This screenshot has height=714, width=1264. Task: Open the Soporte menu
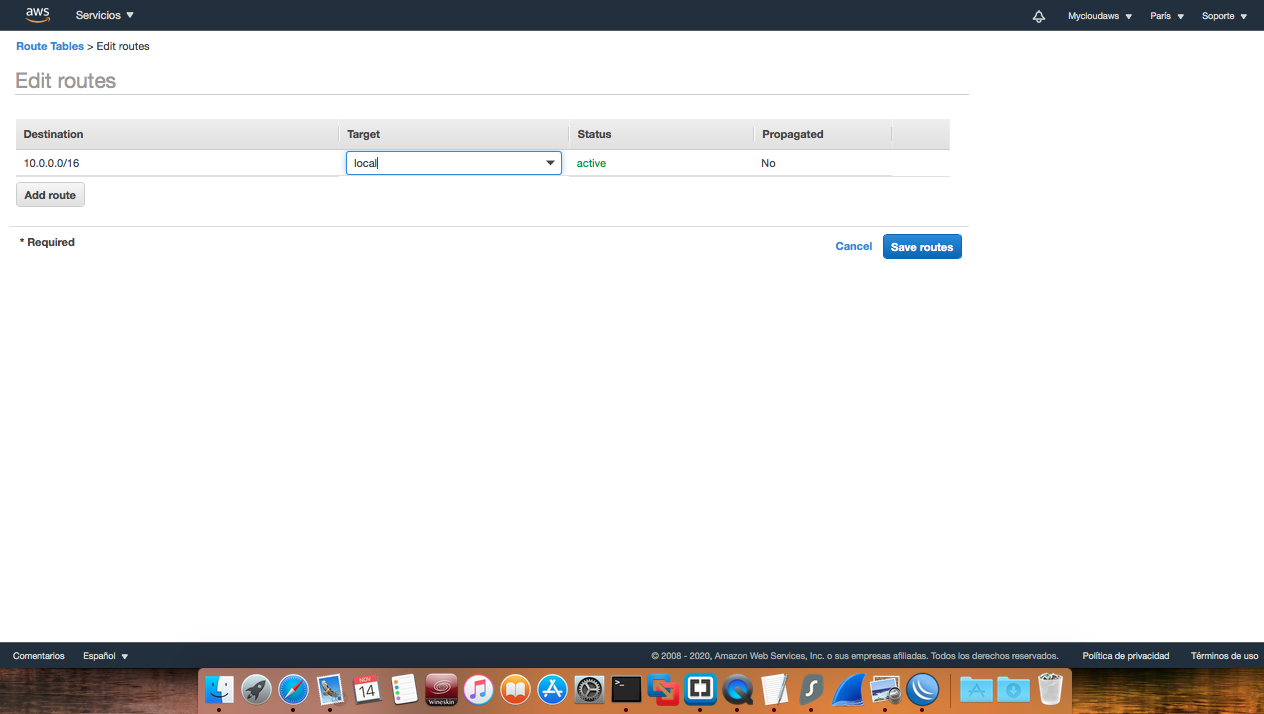click(x=1222, y=15)
